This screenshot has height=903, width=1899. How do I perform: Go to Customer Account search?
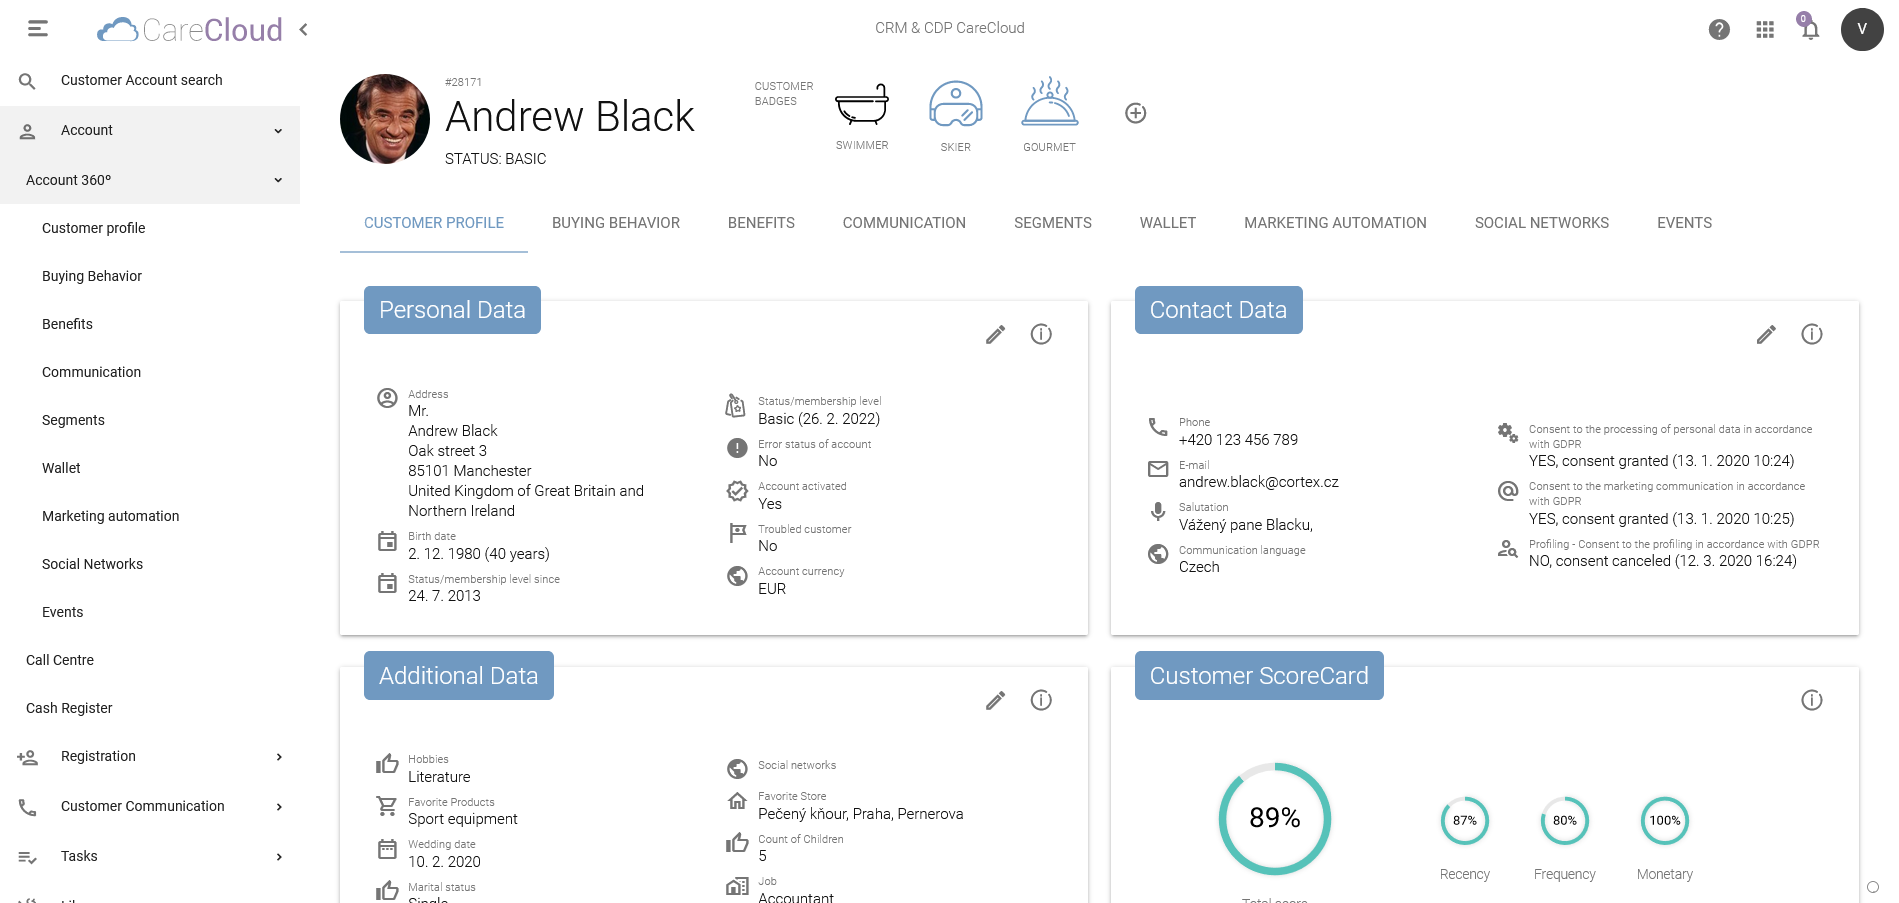click(141, 80)
